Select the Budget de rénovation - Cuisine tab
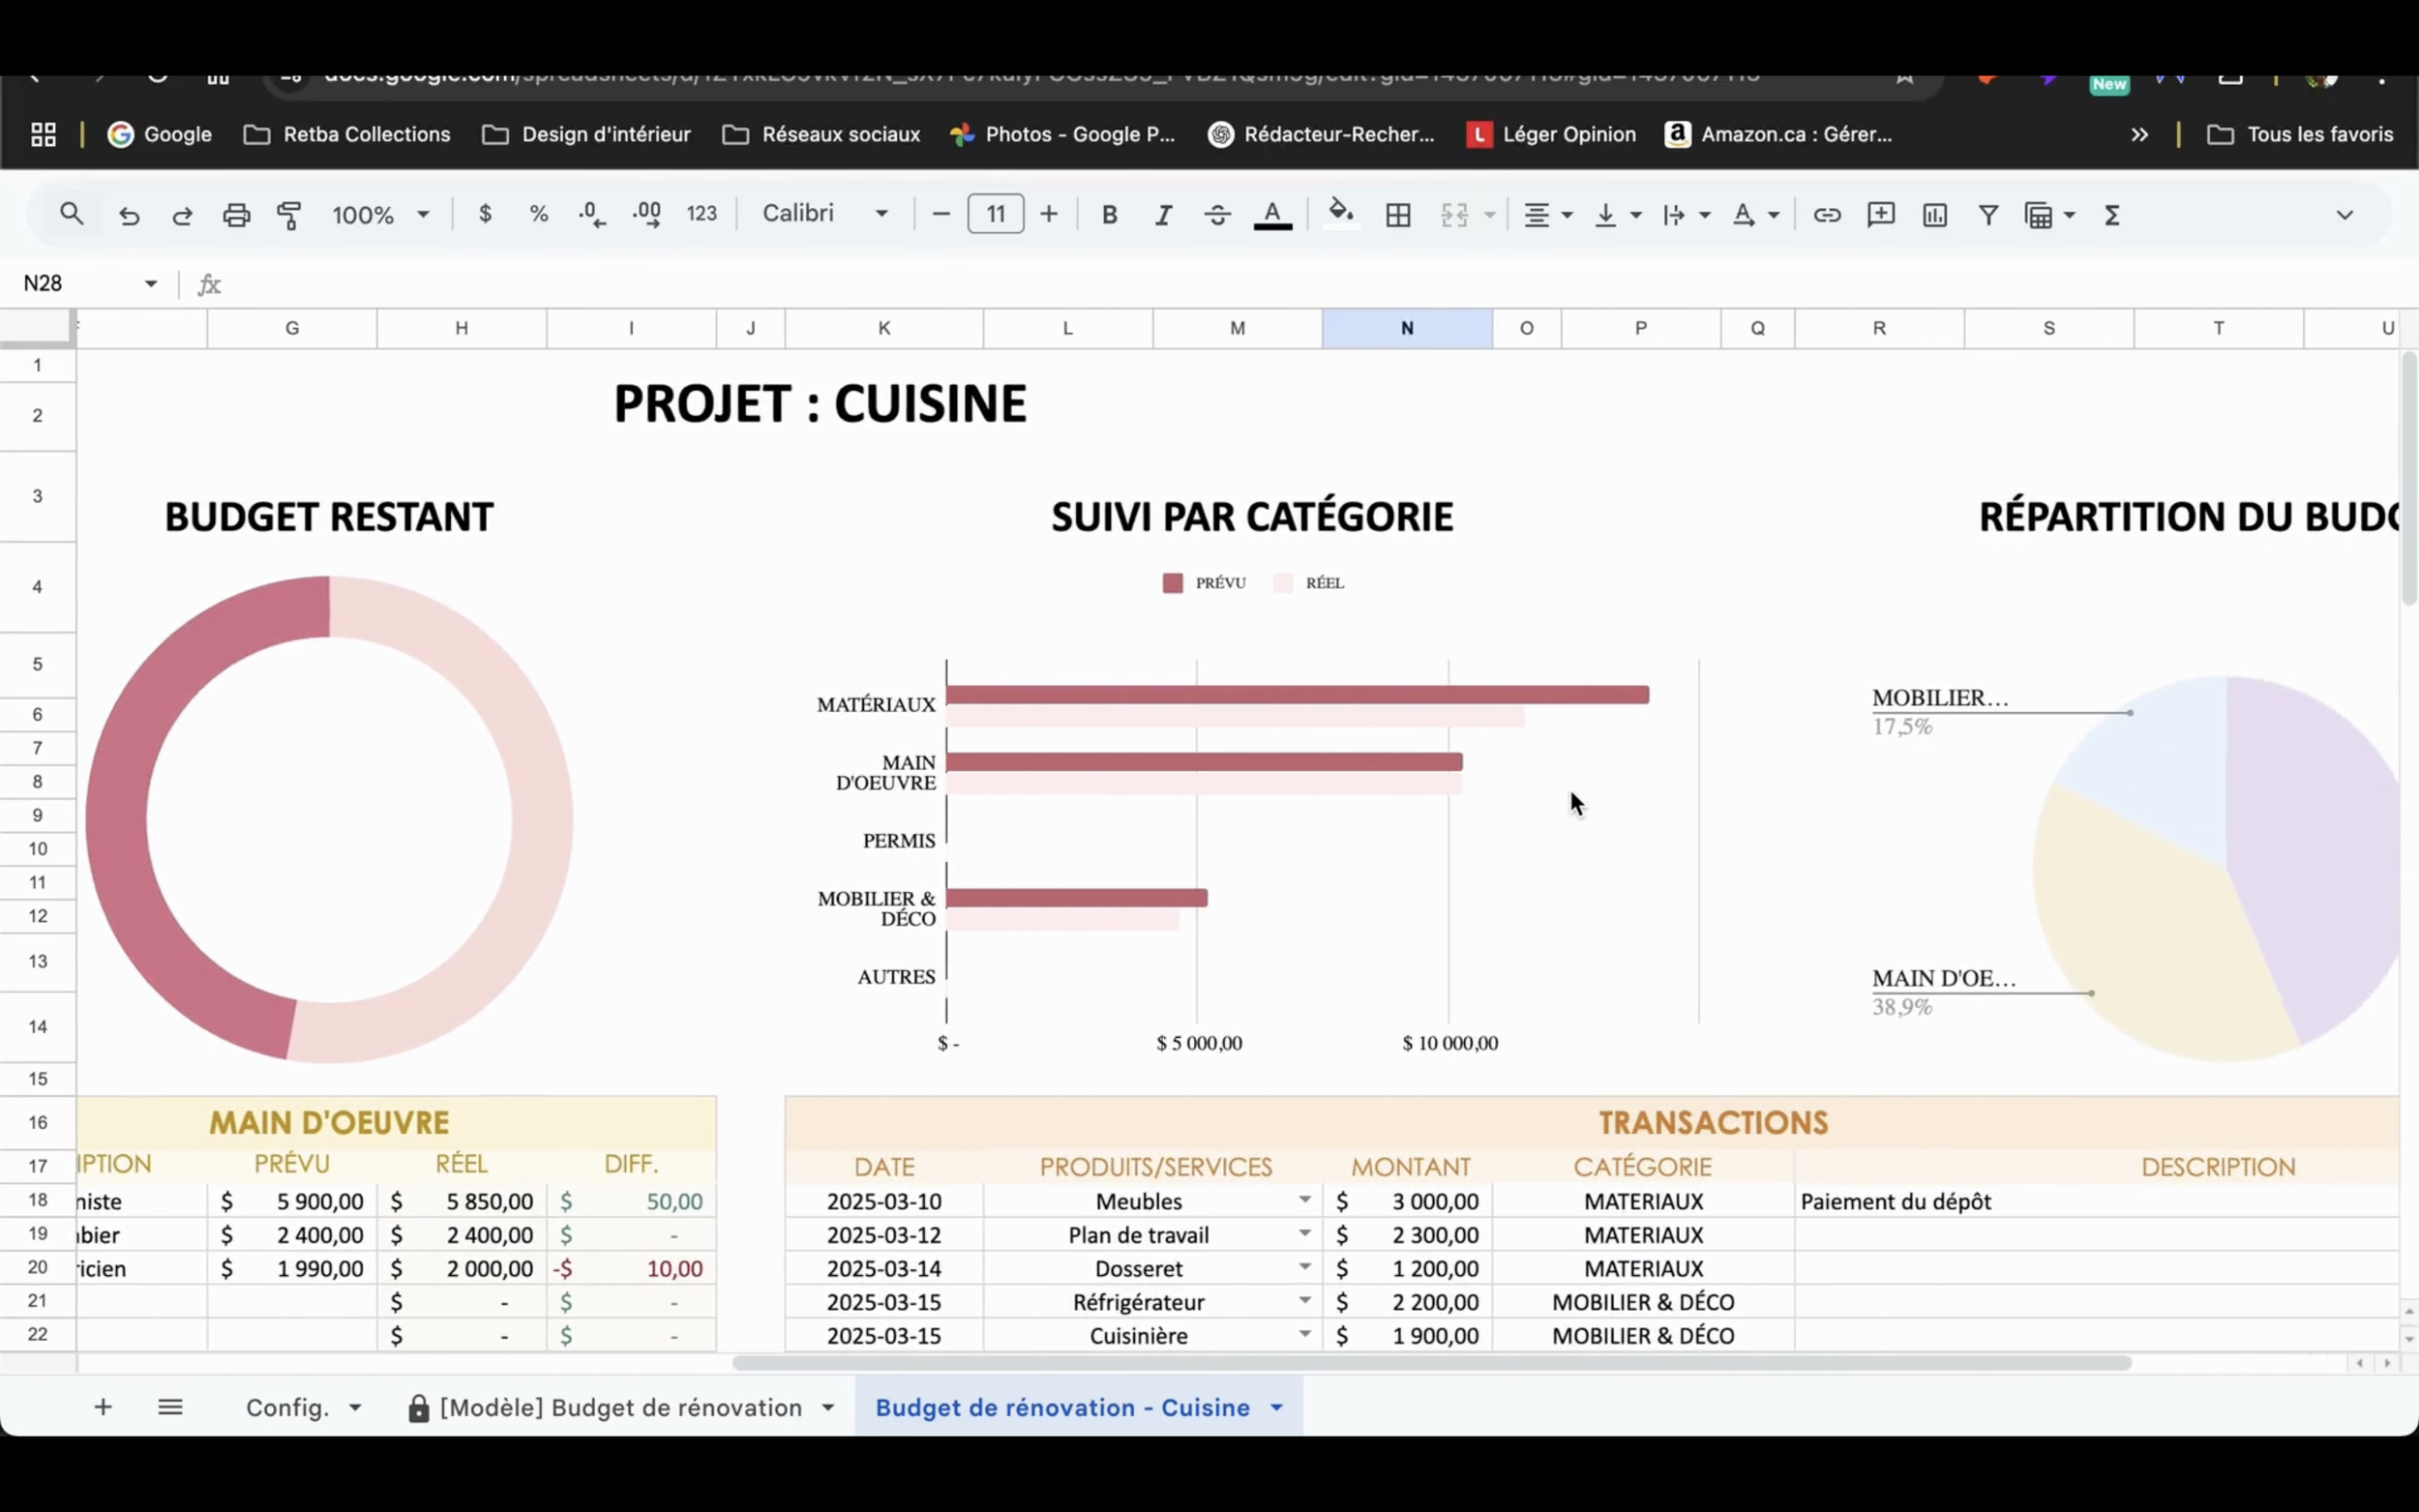 [1062, 1407]
